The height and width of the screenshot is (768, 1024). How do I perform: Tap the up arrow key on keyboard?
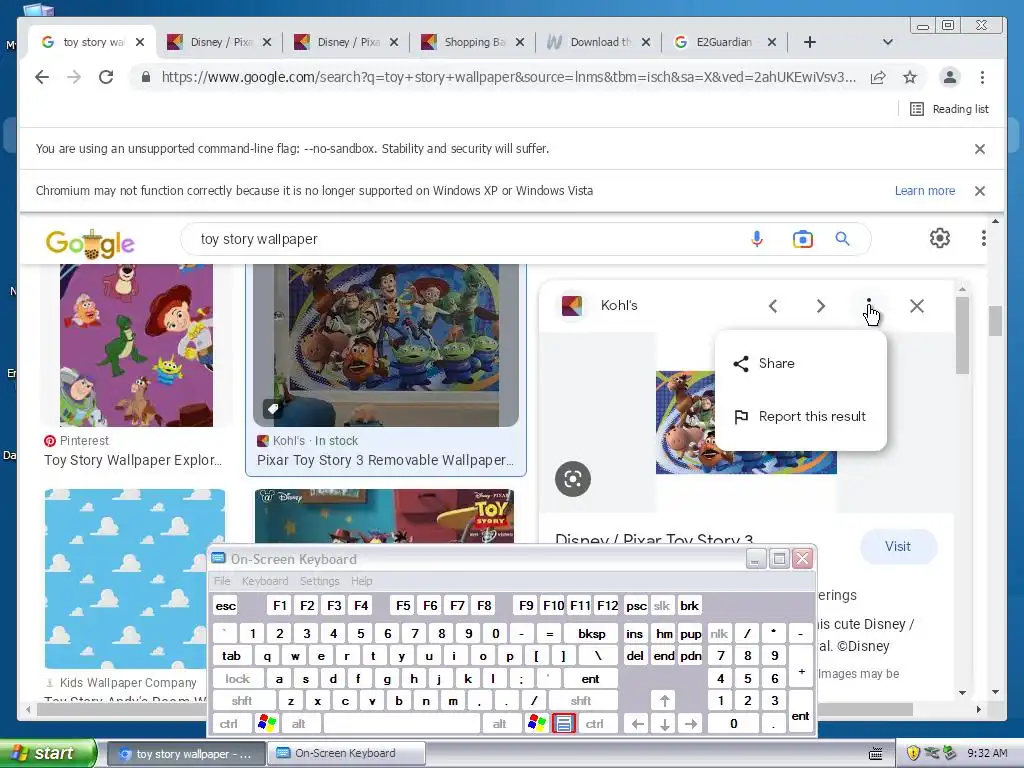665,701
